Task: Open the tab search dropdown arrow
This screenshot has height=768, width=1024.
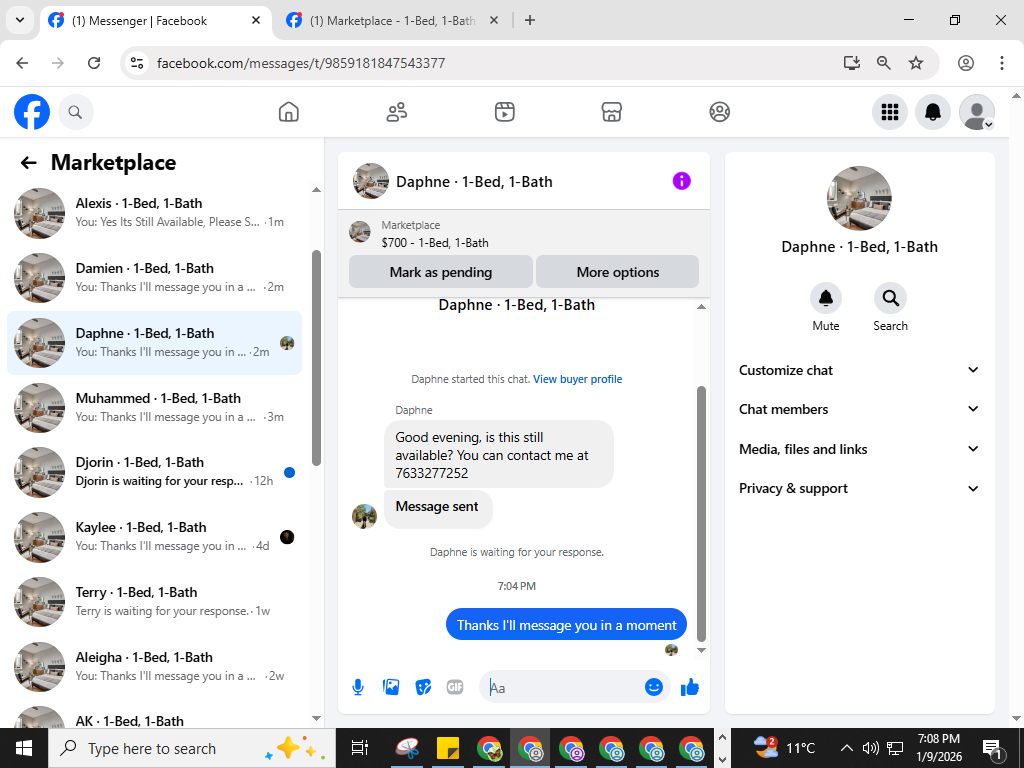Action: [x=20, y=20]
